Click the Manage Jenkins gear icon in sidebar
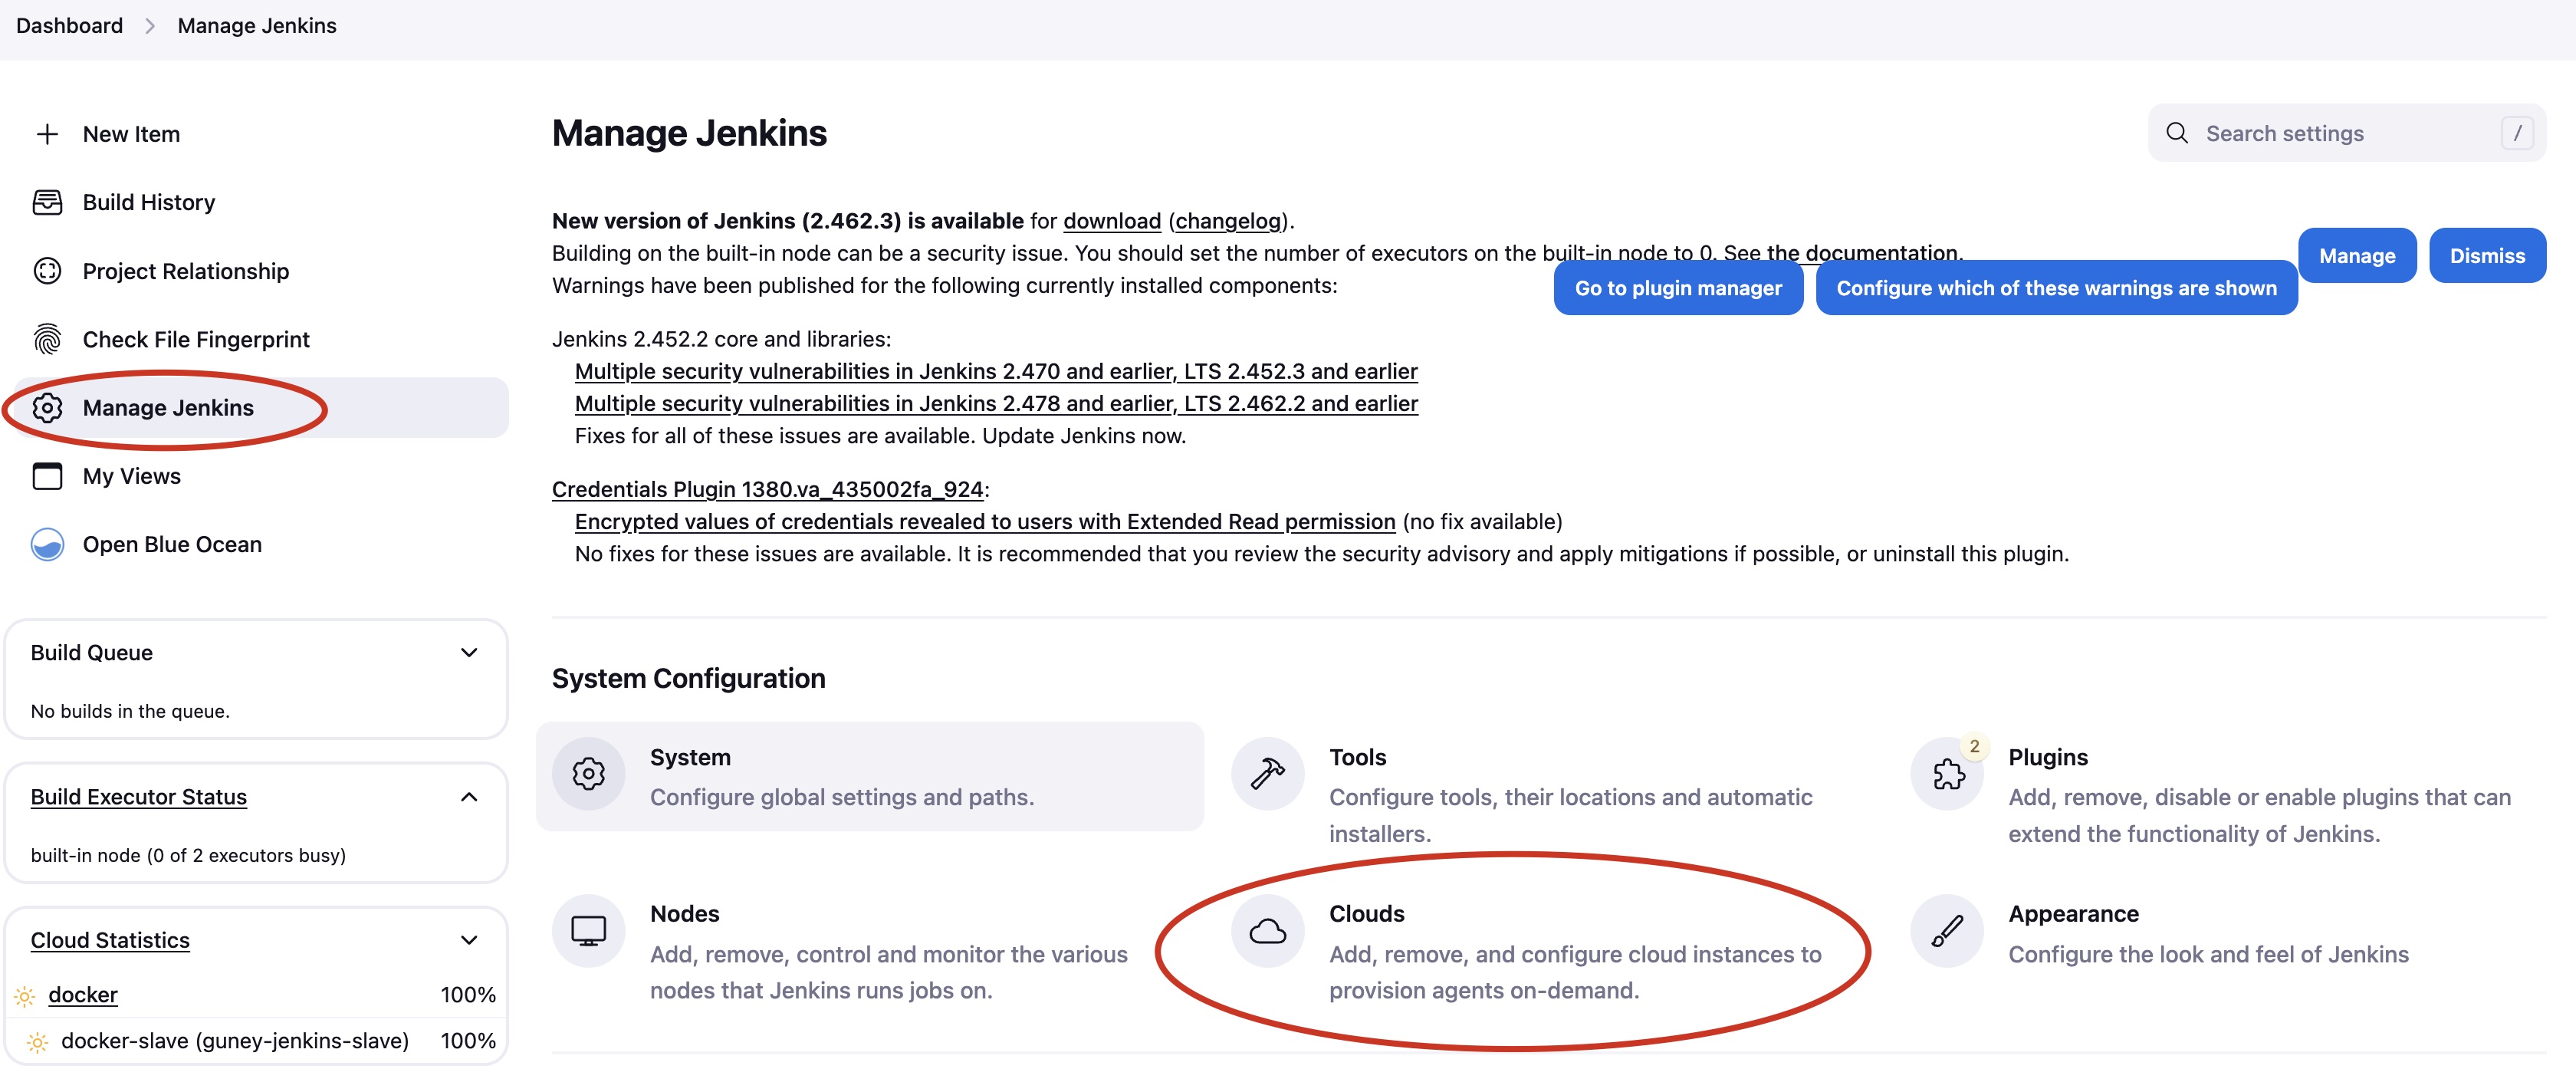 tap(47, 408)
